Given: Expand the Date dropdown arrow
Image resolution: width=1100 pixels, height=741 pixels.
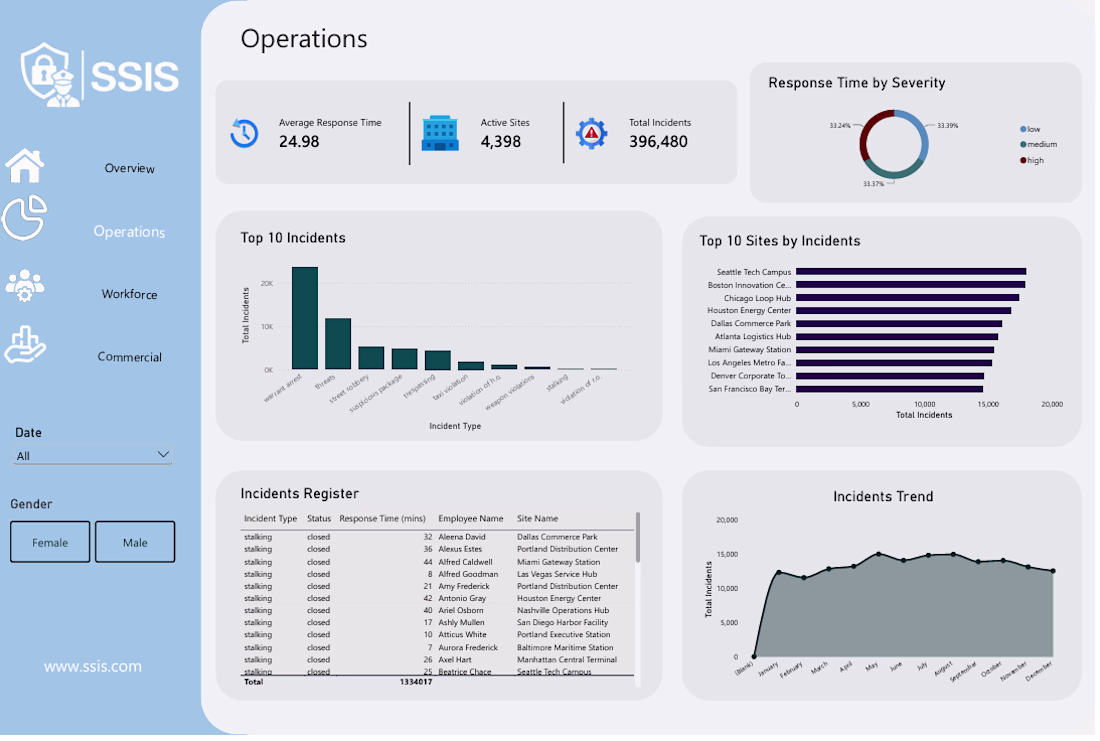Looking at the screenshot, I should [163, 455].
